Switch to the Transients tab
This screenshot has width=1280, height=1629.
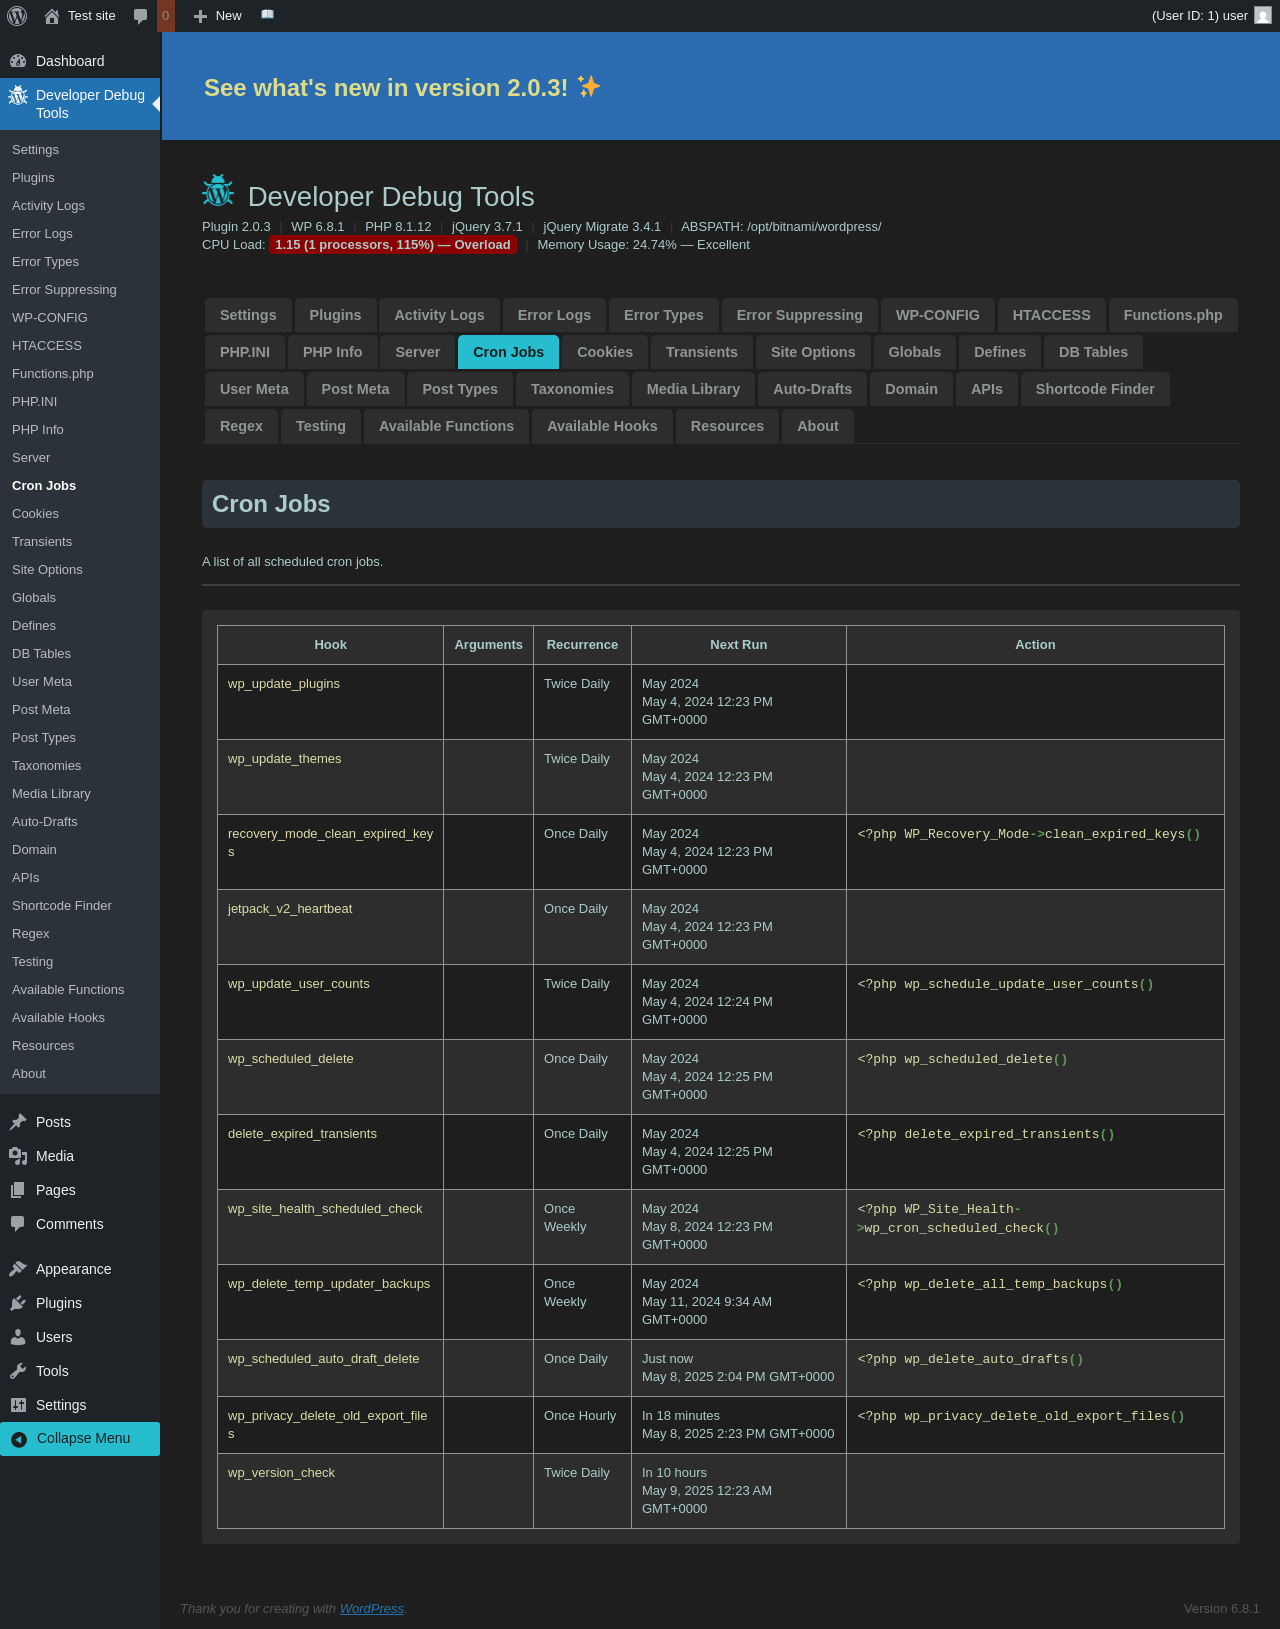tap(701, 352)
